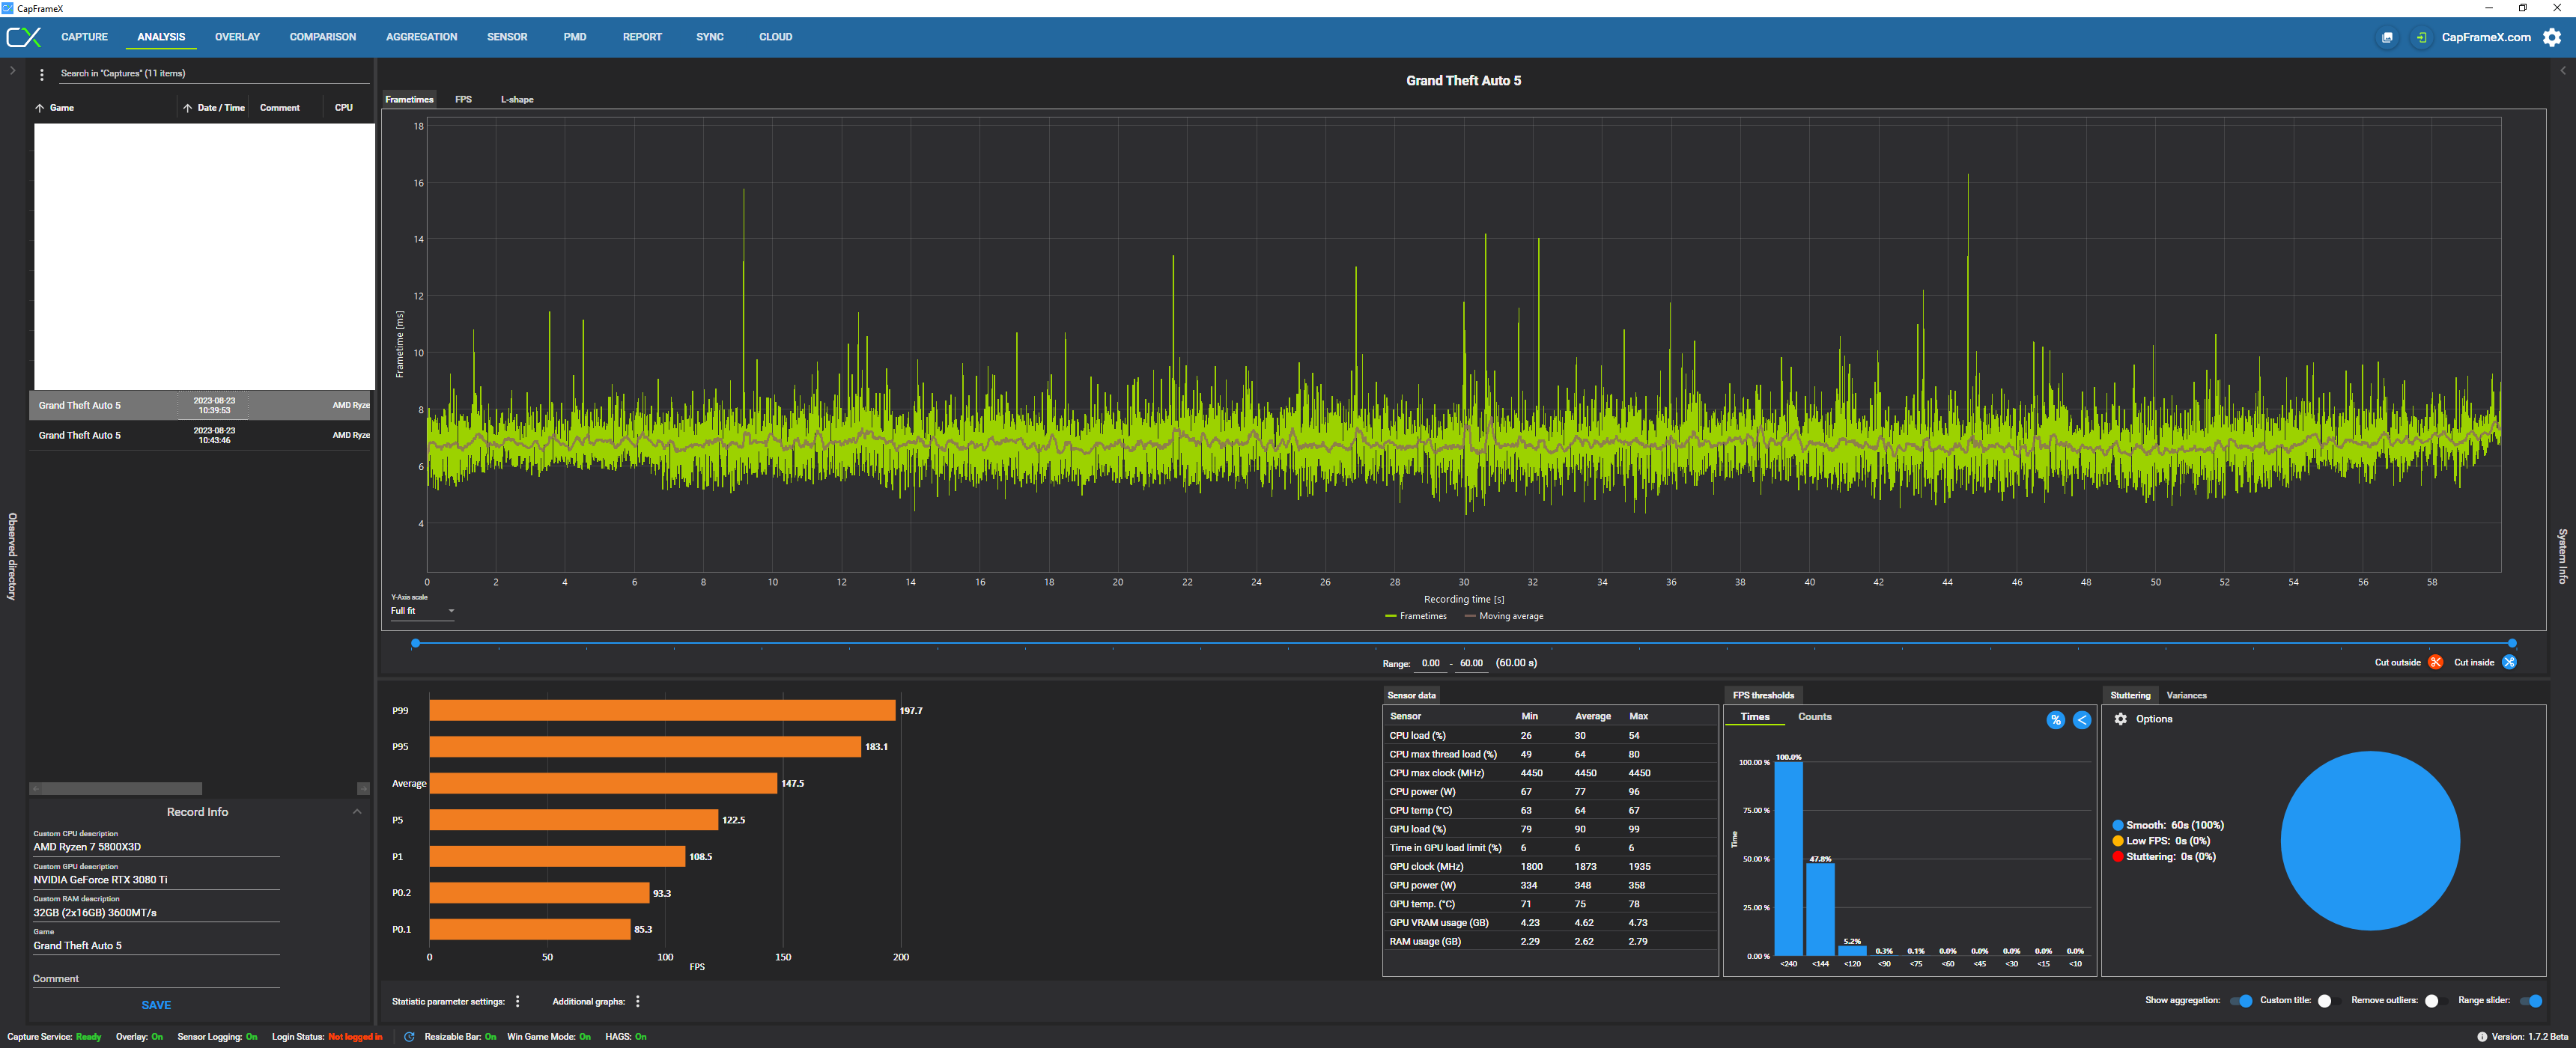This screenshot has height=1048, width=2576.
Task: Enable the Remove outliers switch
Action: [x=2432, y=1001]
